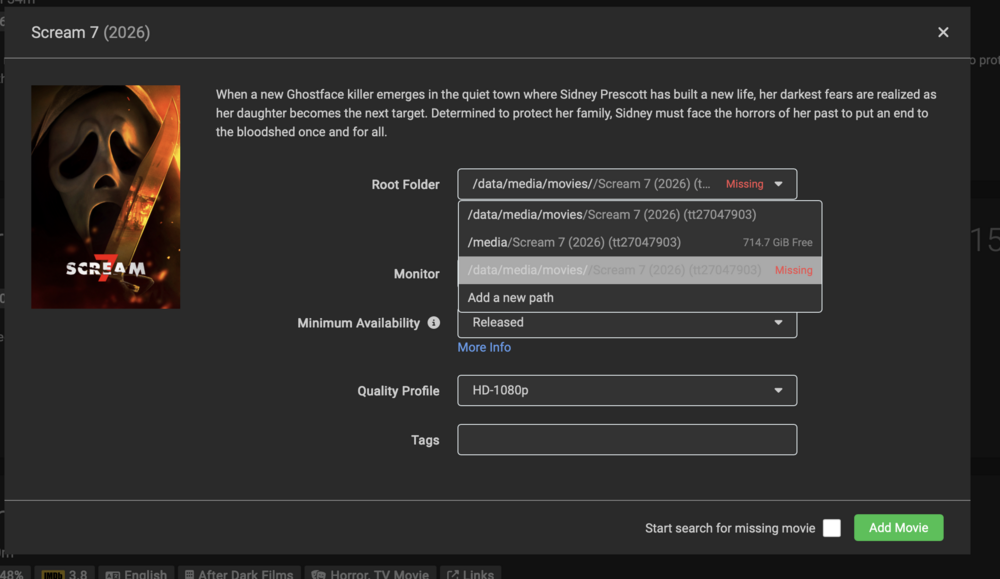
Task: Click into the Tags input field
Action: 627,439
